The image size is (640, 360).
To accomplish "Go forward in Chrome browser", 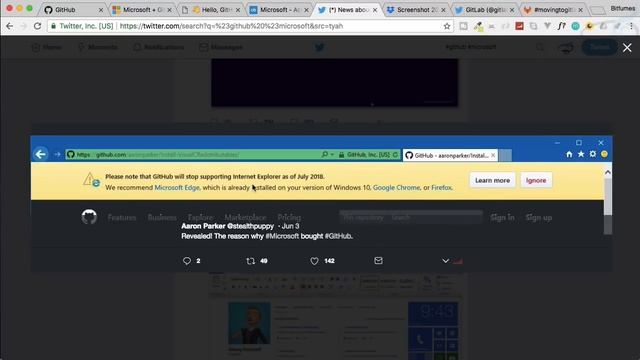I will pyautogui.click(x=23, y=26).
